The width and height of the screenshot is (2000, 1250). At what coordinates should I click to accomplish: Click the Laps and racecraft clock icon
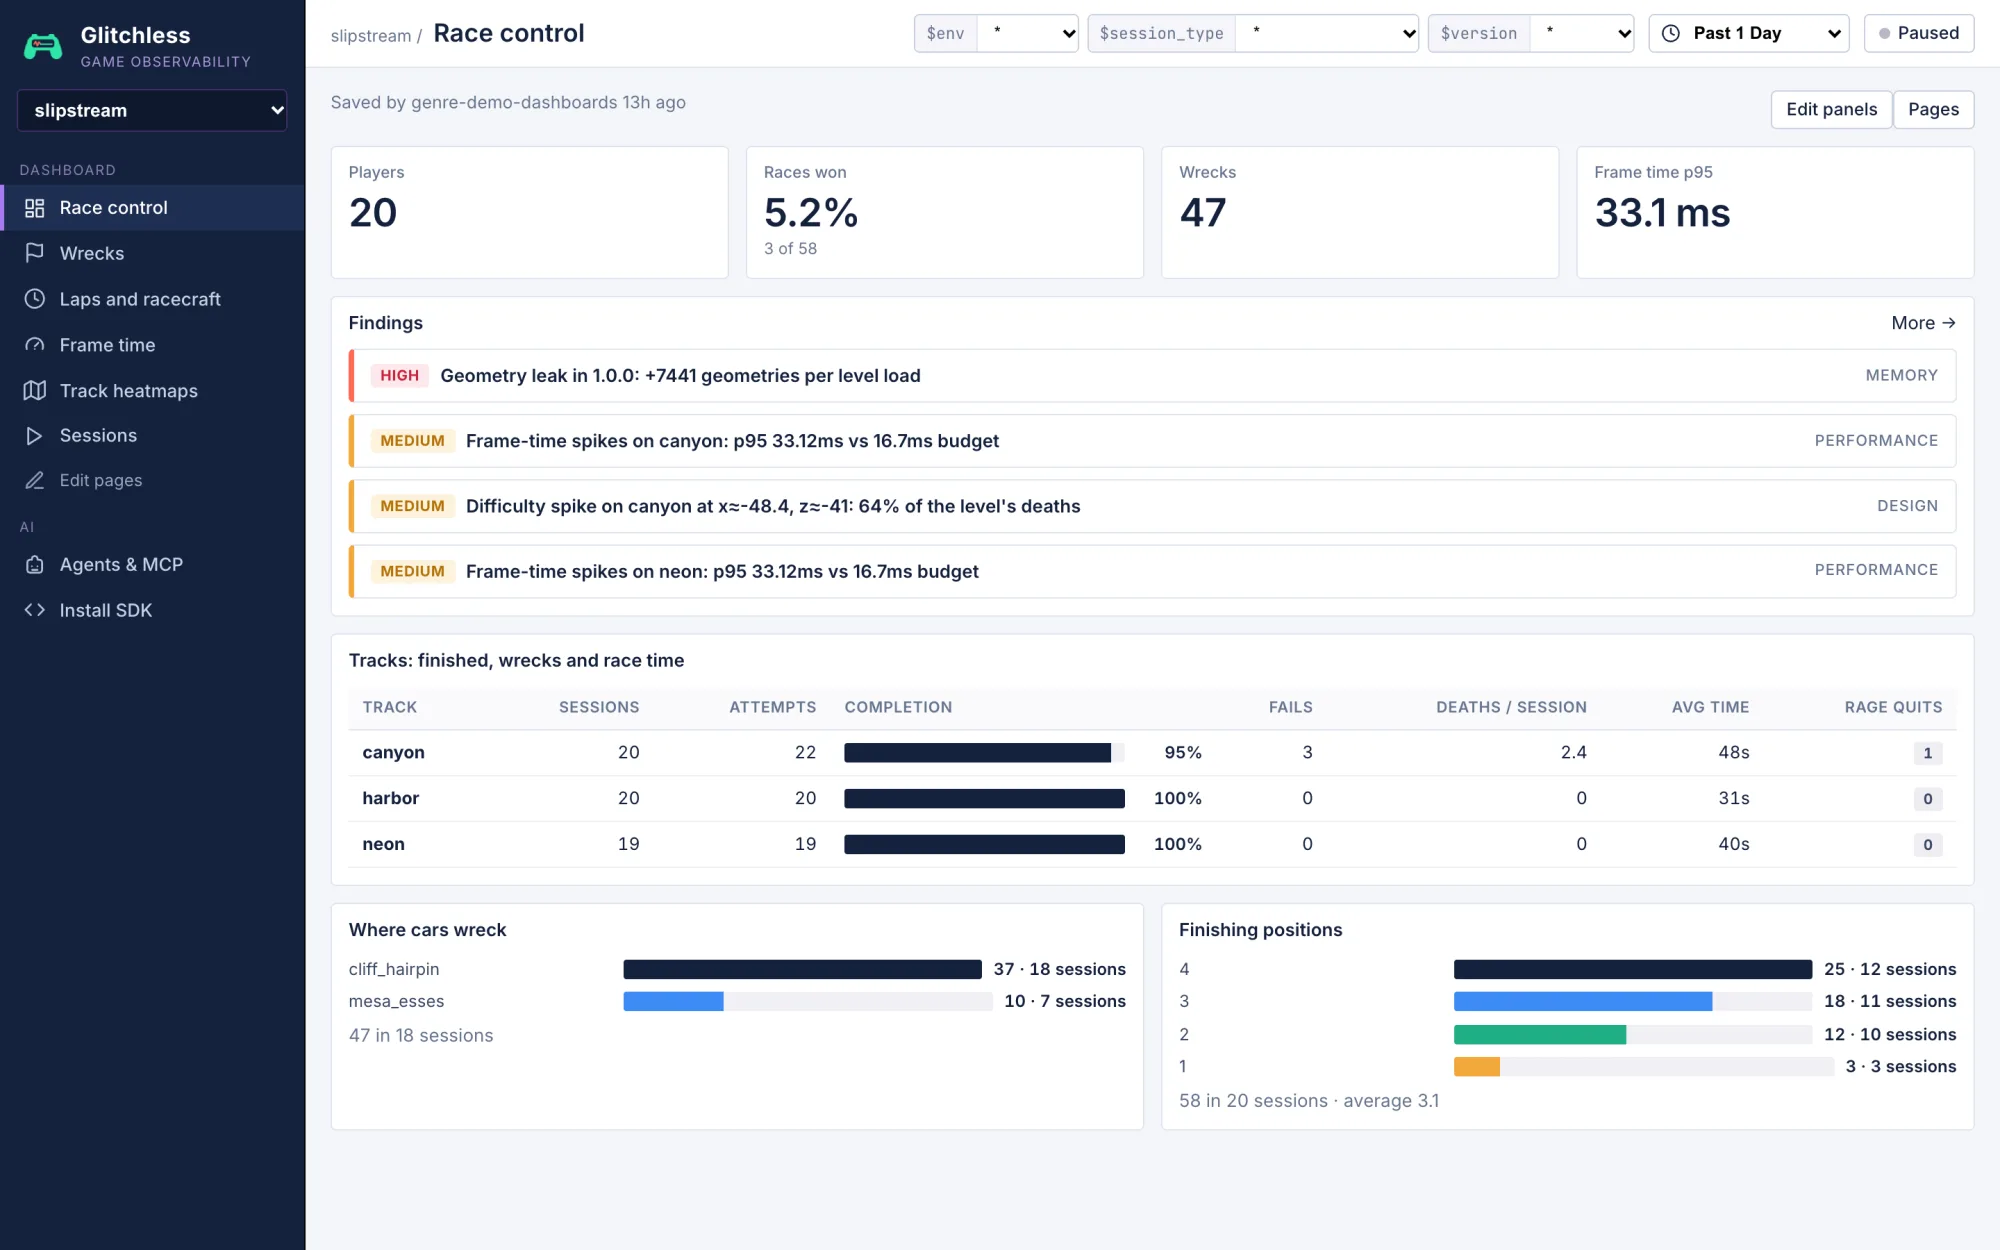35,299
